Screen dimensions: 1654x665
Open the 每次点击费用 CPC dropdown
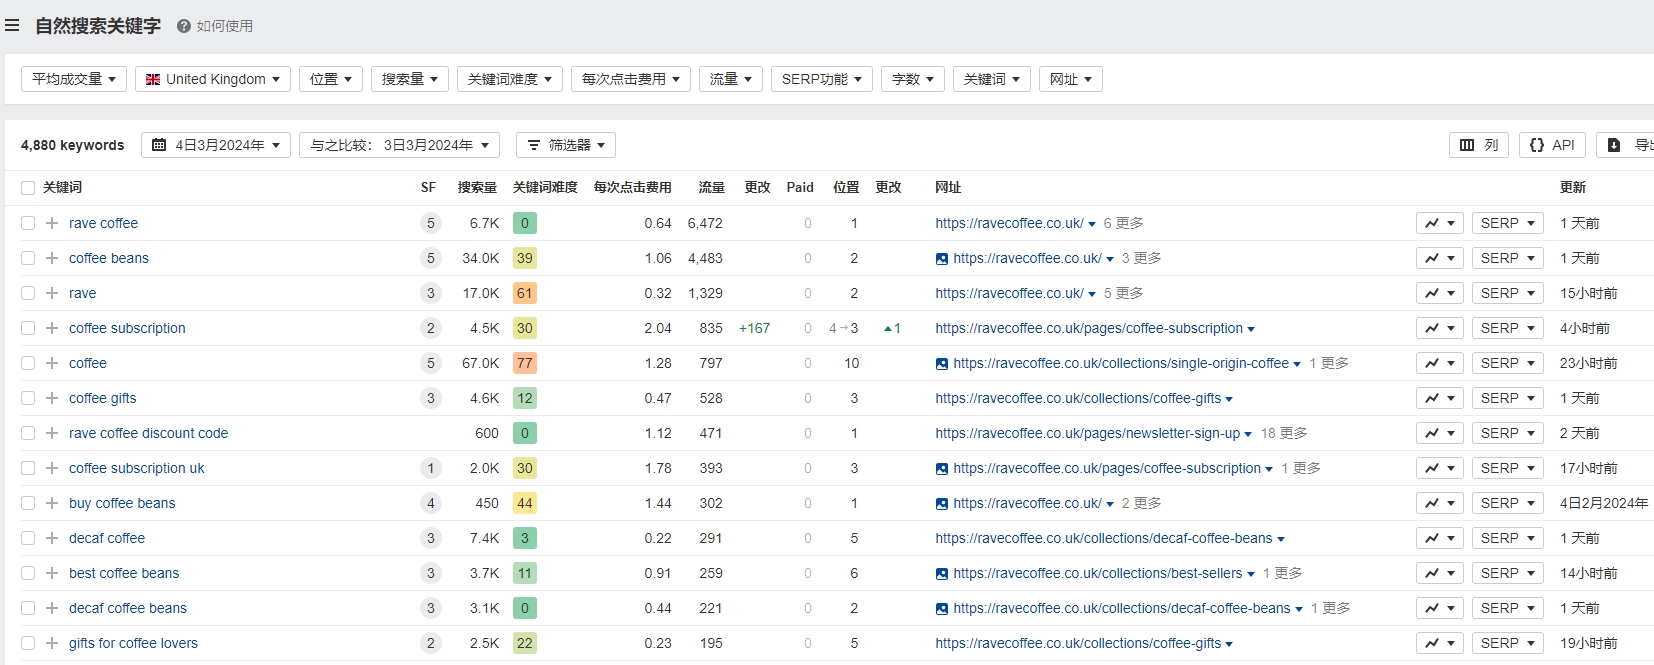(631, 79)
